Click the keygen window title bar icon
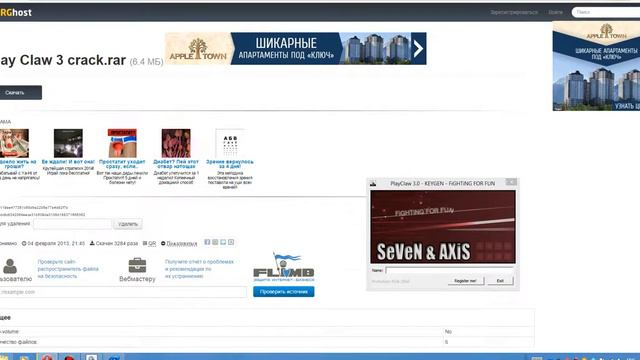The width and height of the screenshot is (640, 360). pyautogui.click(x=373, y=184)
